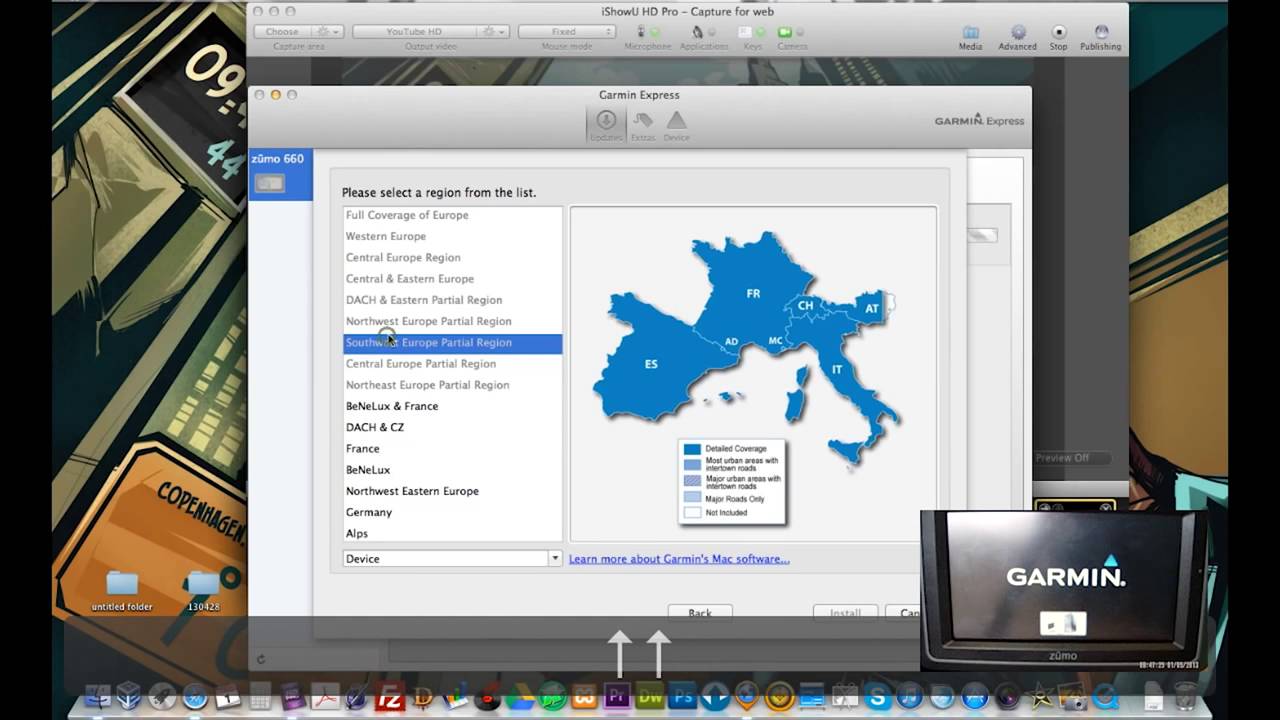Open Media in iShowU HD Pro toolbar

coord(970,38)
